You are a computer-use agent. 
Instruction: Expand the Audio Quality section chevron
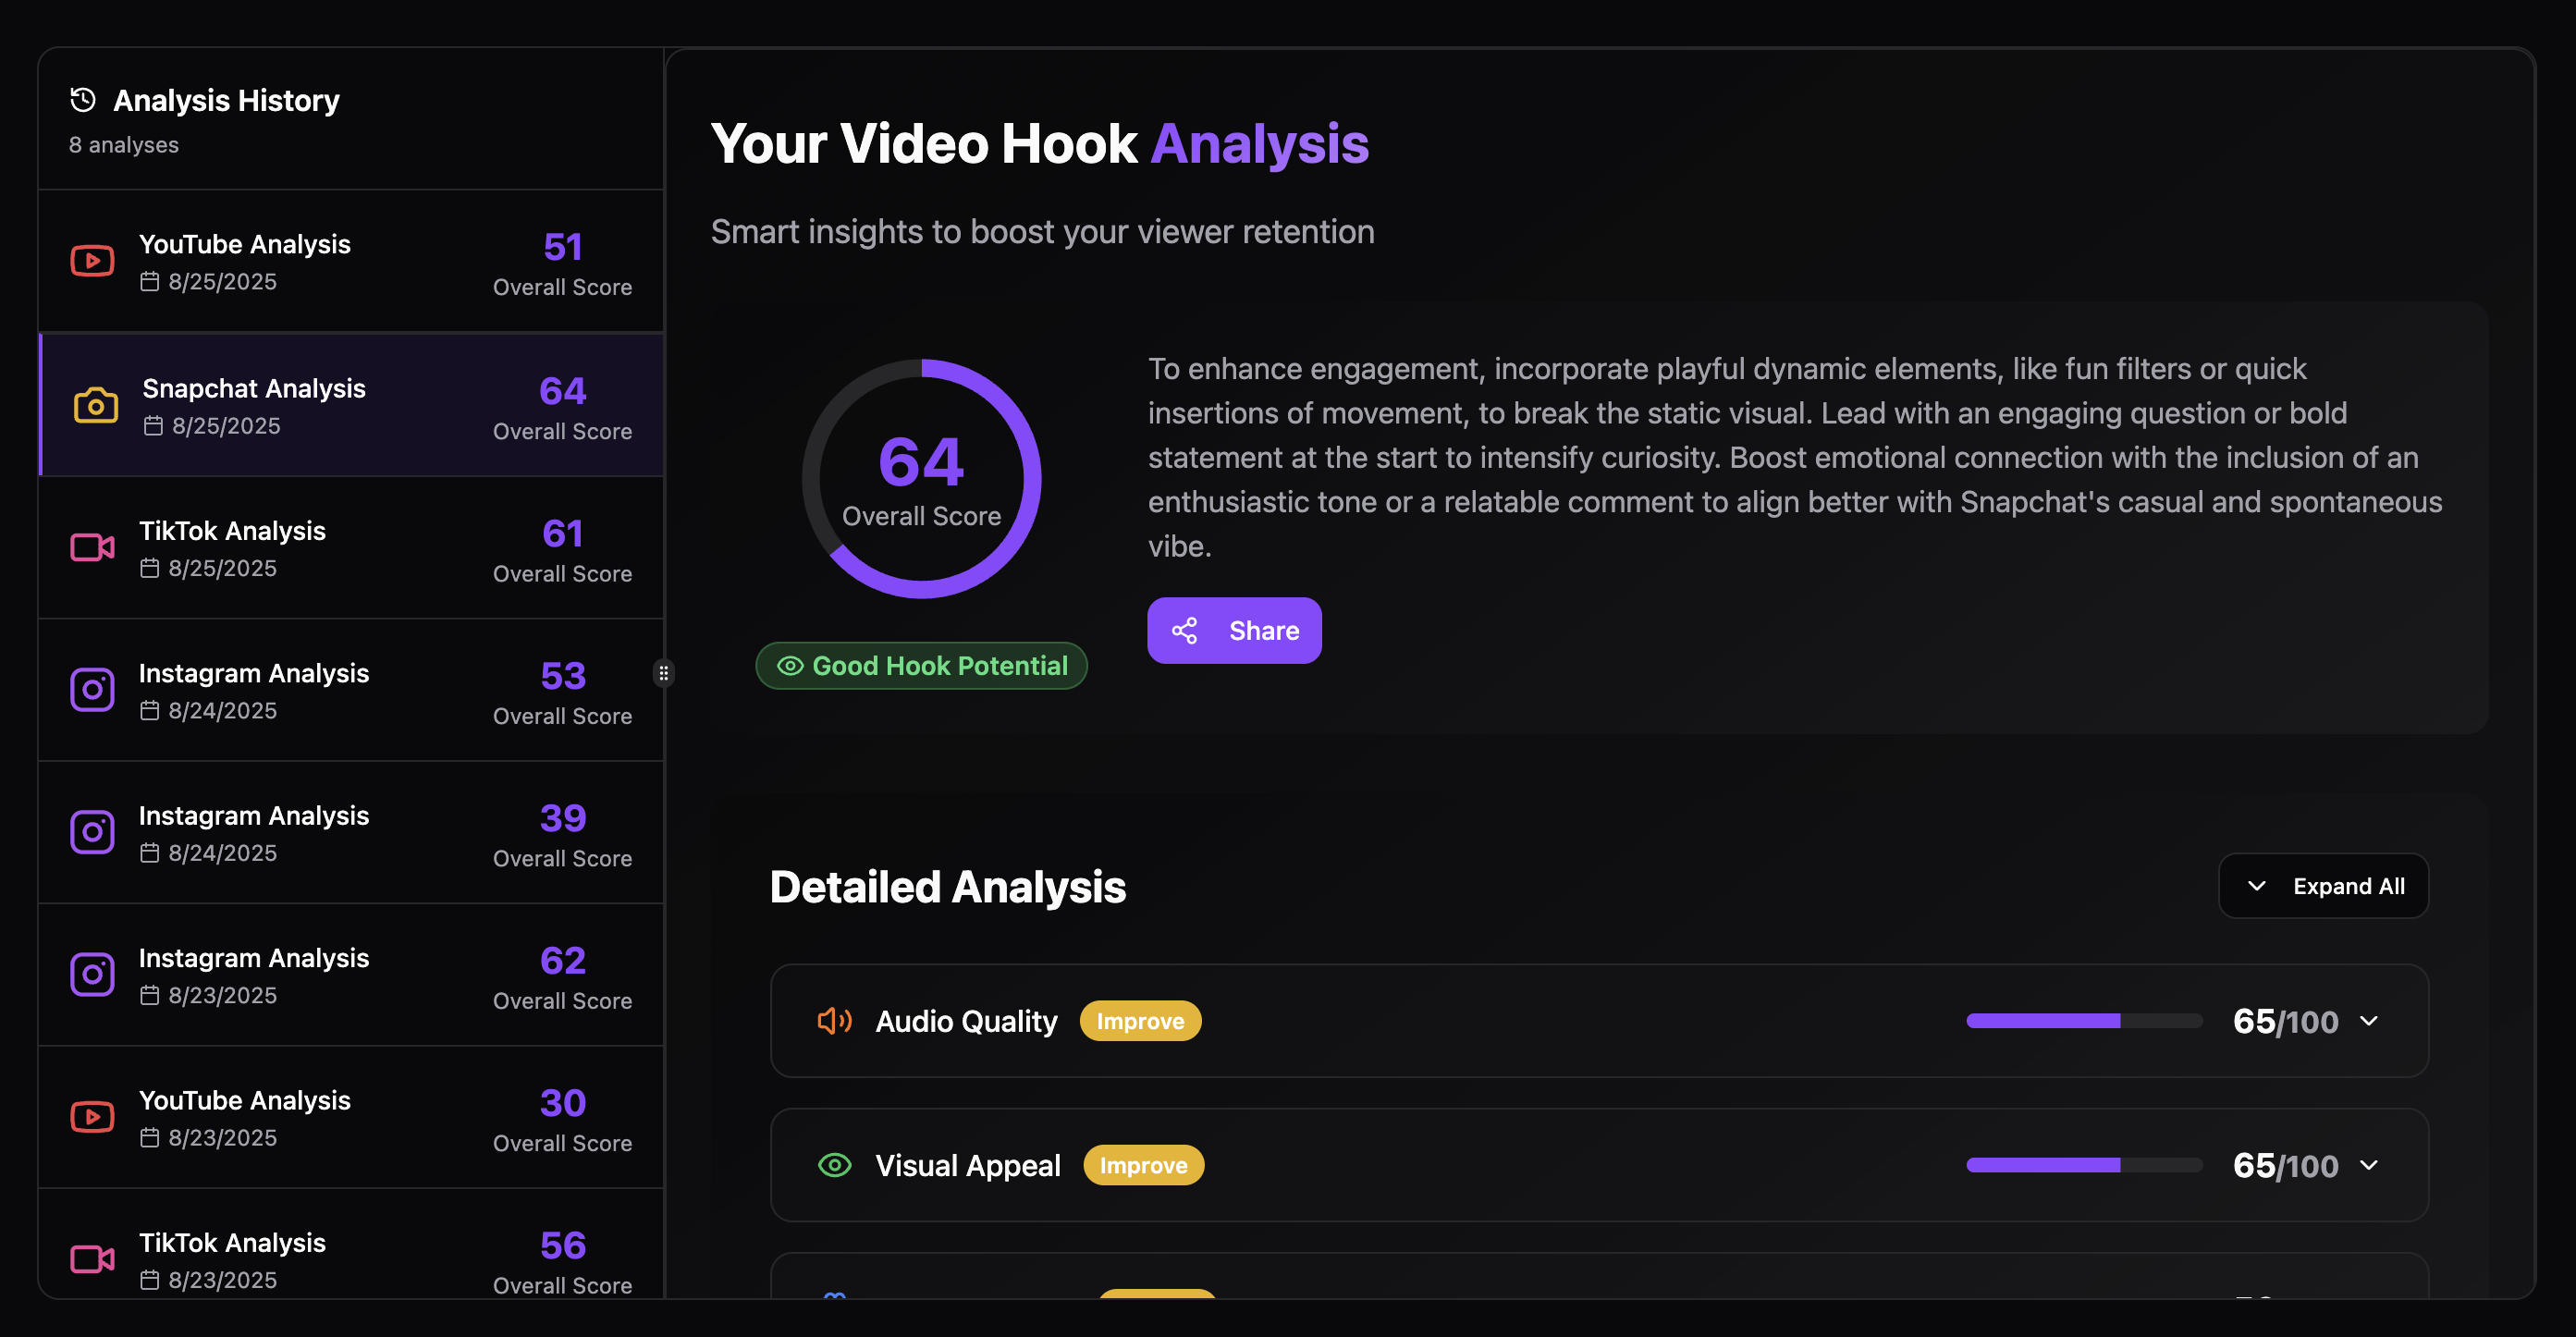coord(2368,1021)
